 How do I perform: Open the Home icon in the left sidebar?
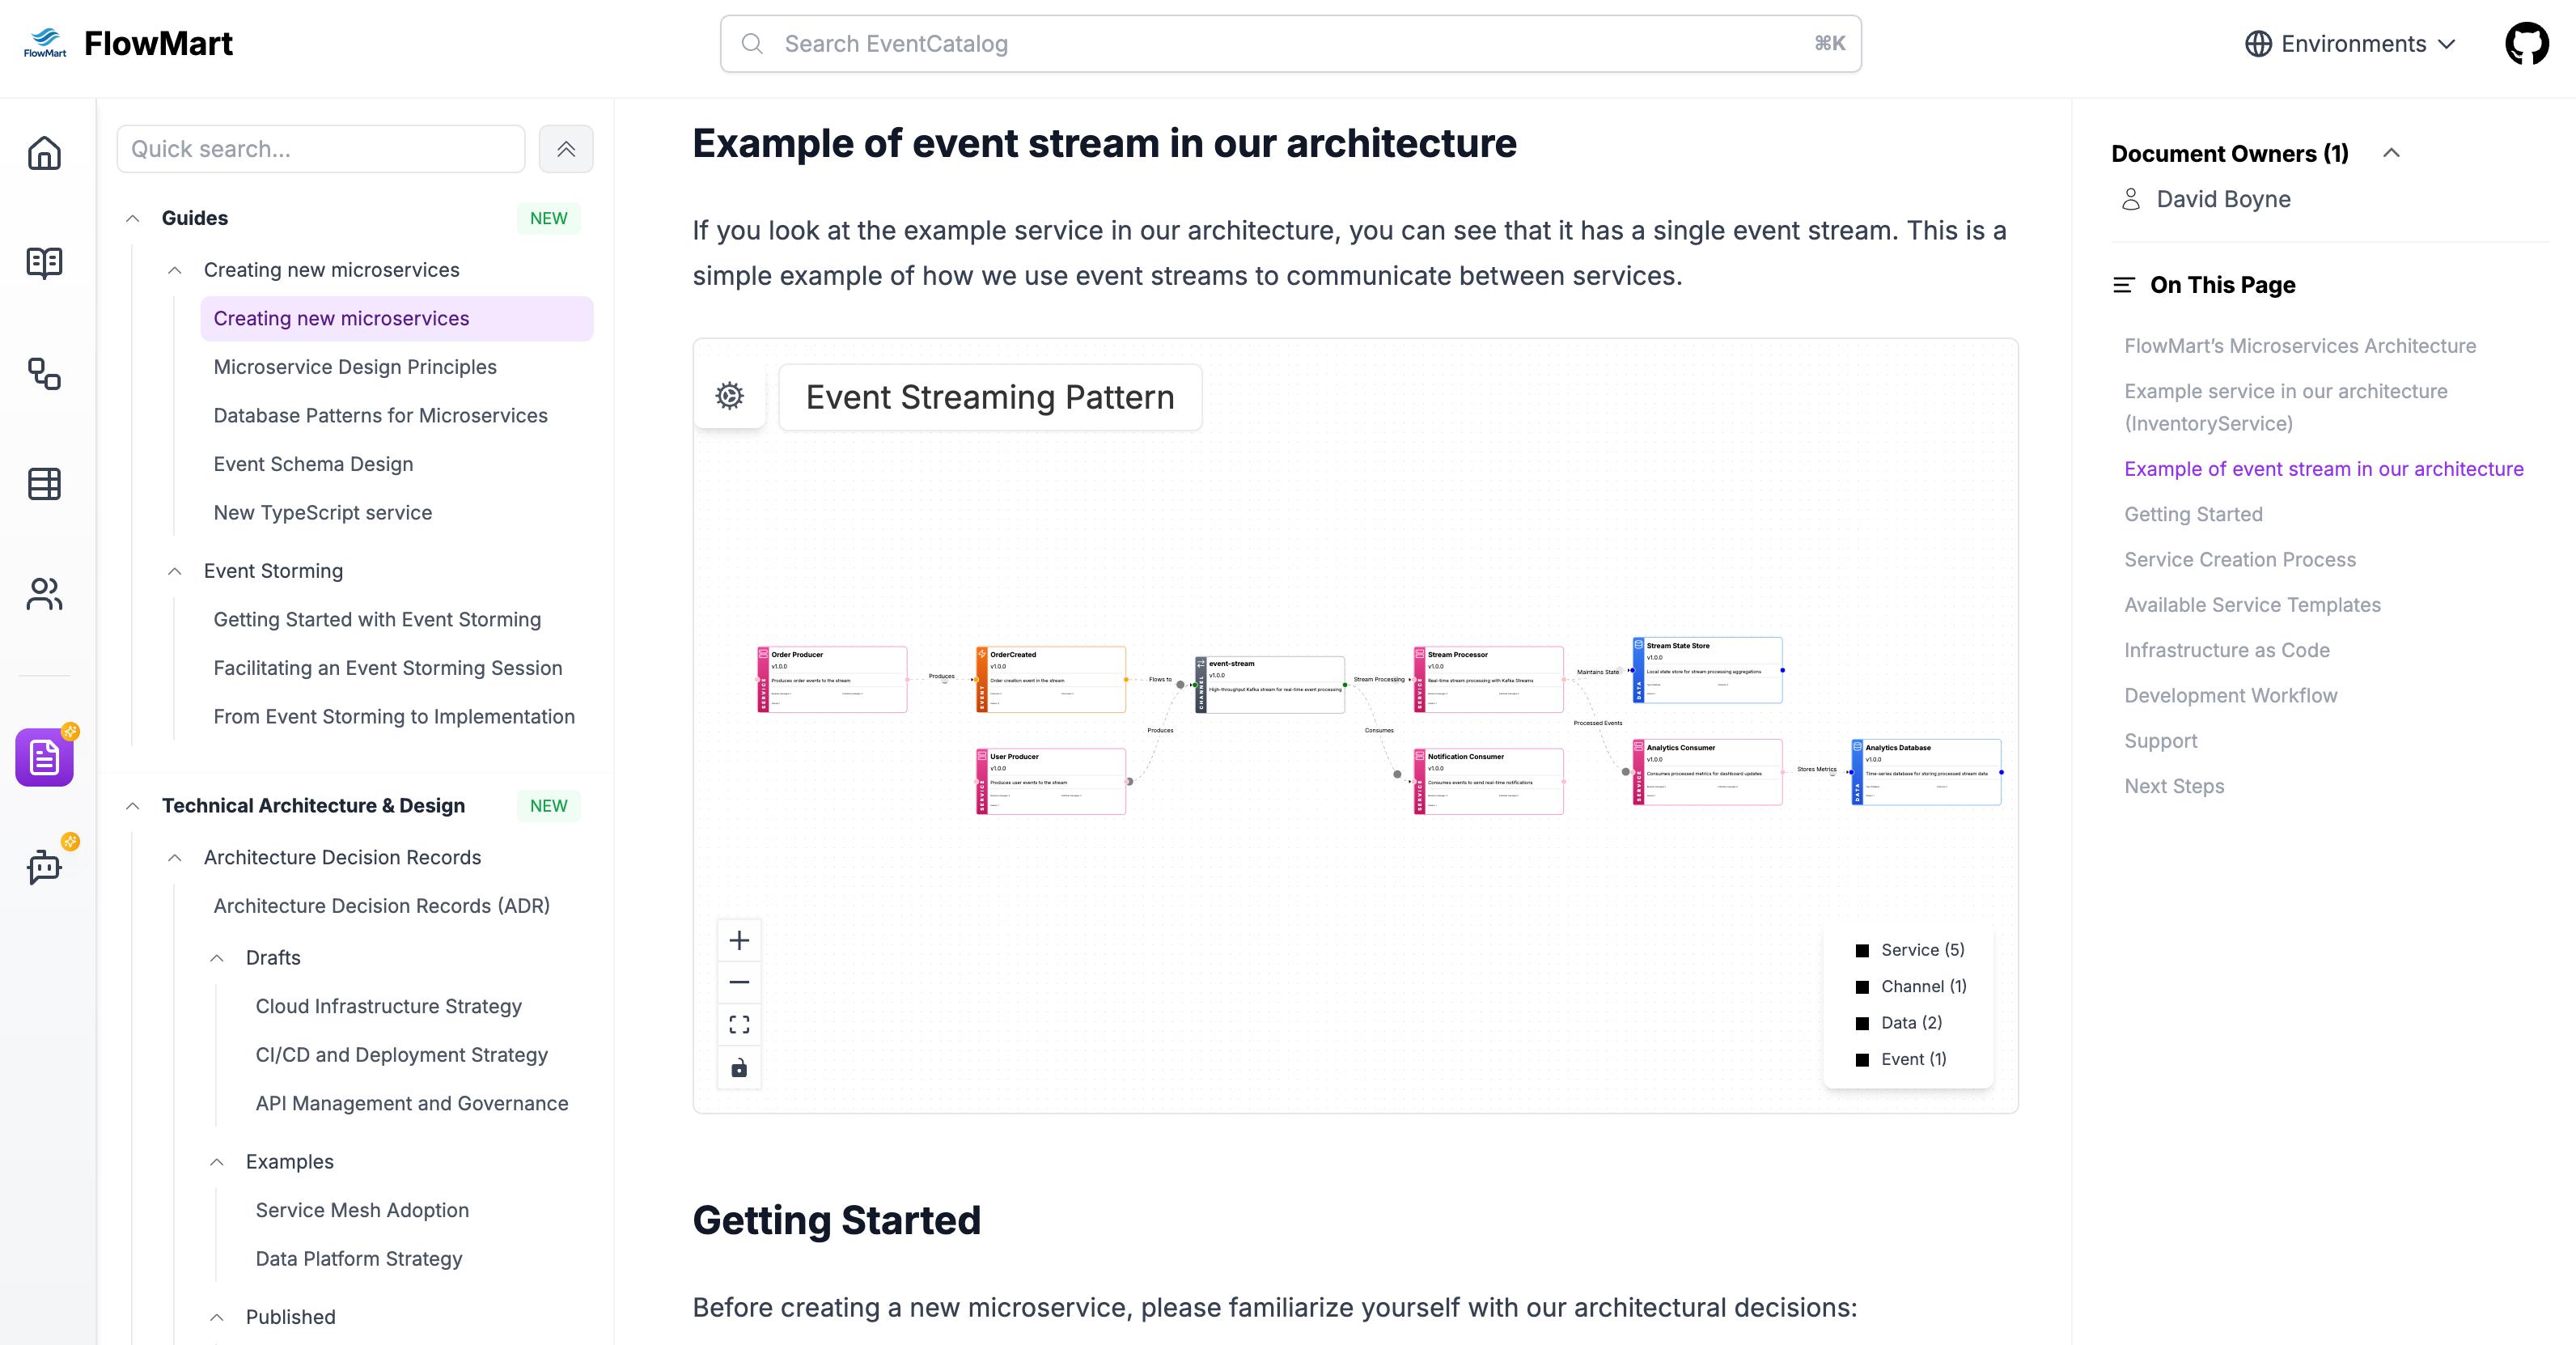coord(45,152)
